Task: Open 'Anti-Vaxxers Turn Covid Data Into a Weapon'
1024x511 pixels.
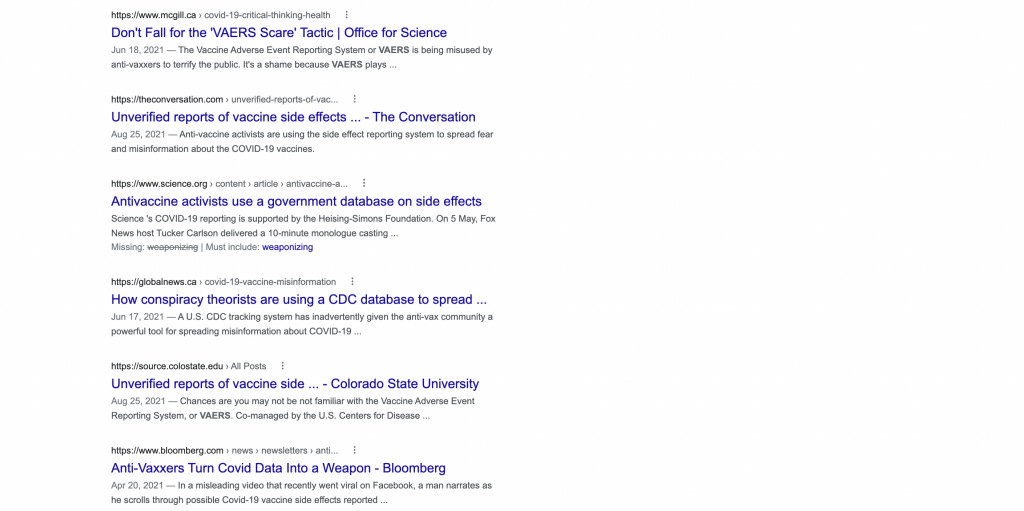Action: (x=278, y=468)
